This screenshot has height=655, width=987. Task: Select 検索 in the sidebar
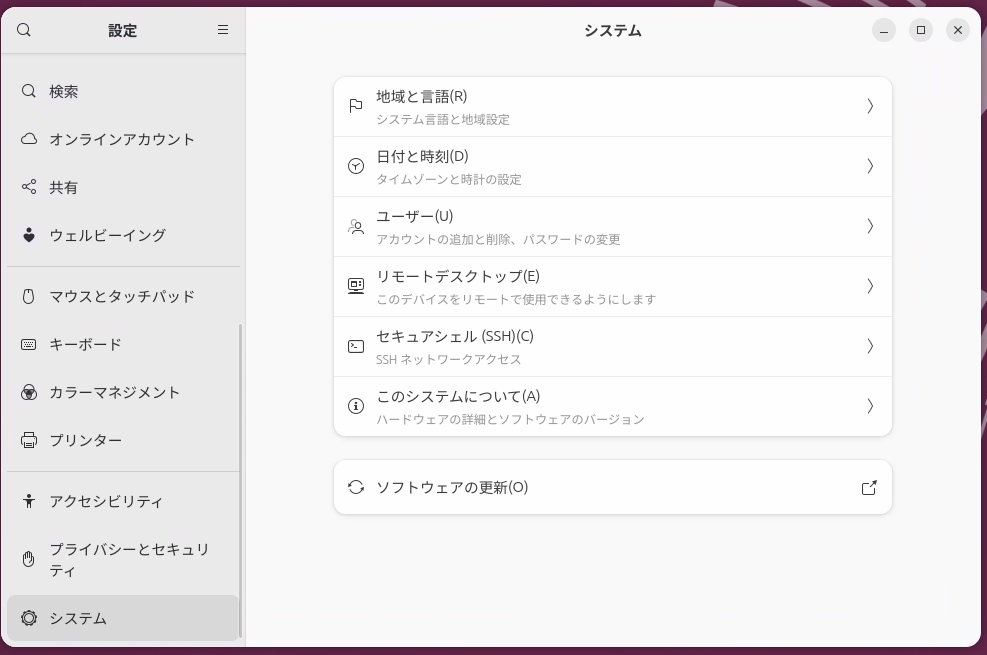click(123, 91)
